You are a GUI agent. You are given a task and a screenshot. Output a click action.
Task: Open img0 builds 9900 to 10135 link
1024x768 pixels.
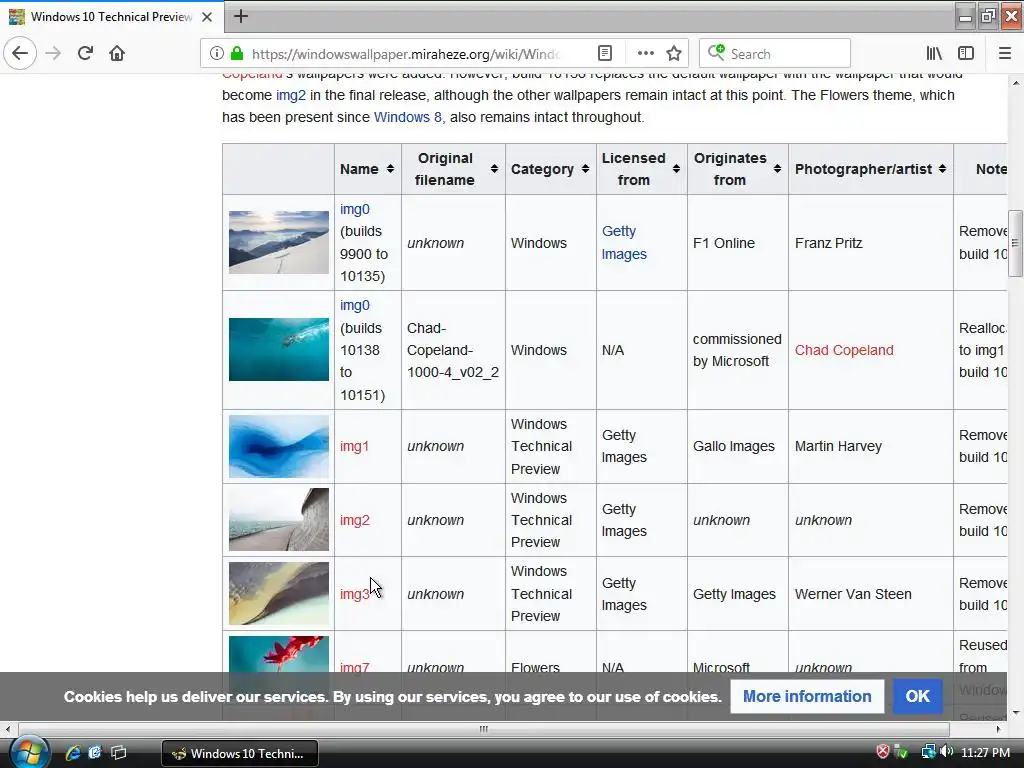[x=355, y=209]
